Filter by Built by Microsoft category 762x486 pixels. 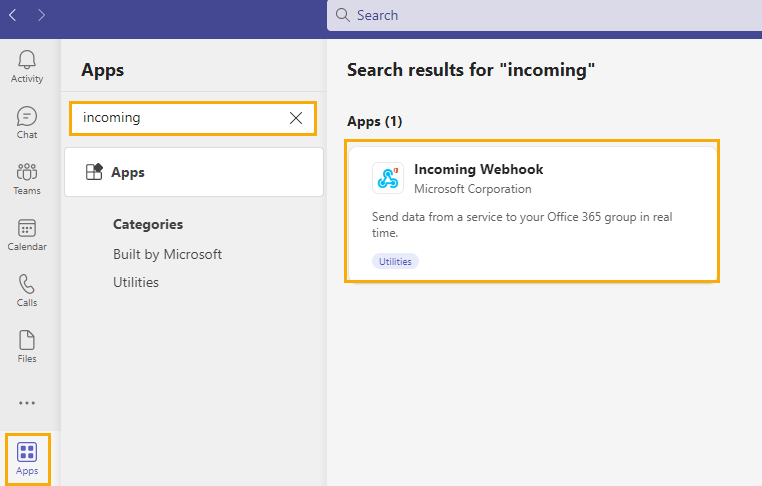(x=167, y=254)
